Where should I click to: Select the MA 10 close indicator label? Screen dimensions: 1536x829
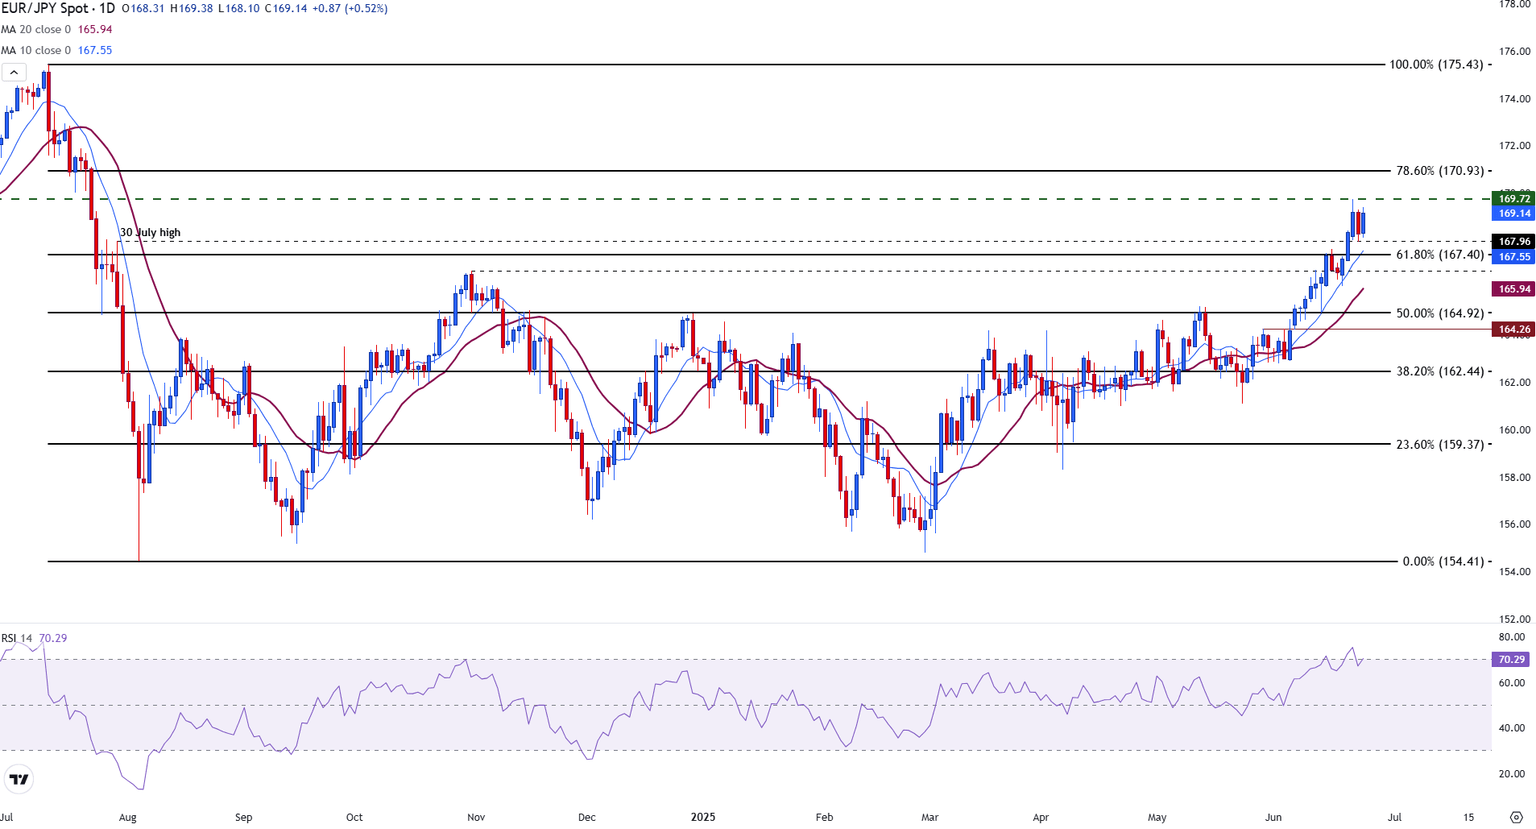36,50
